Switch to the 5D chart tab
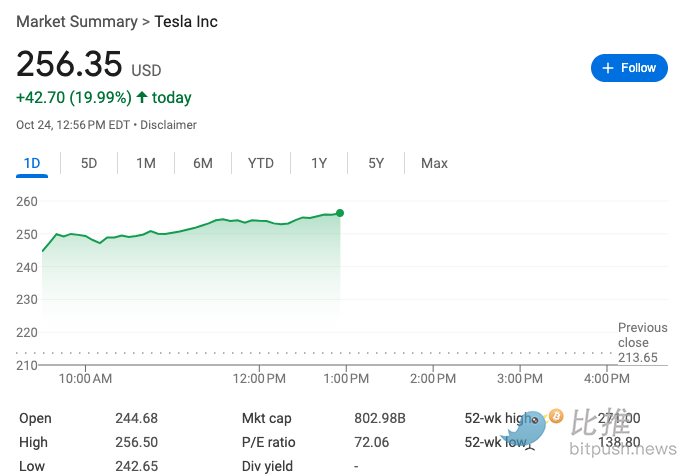 click(89, 163)
